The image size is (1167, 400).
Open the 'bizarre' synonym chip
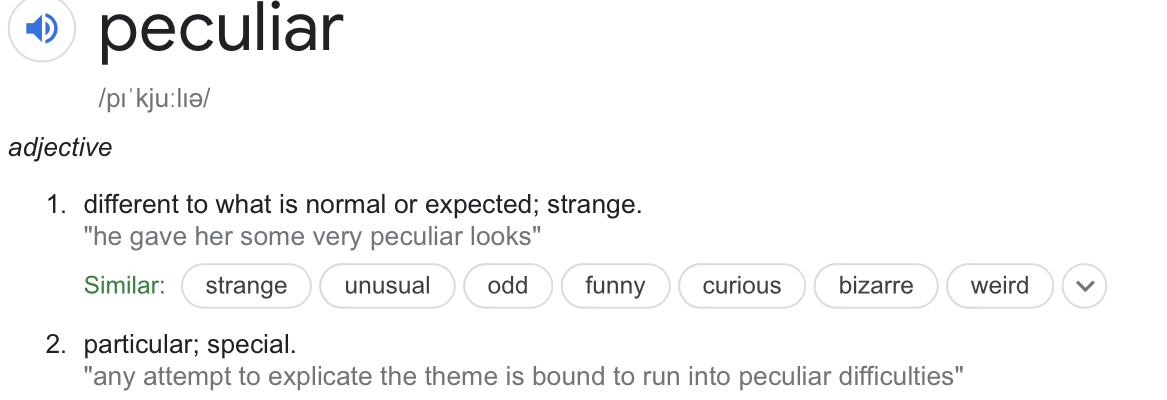click(876, 286)
